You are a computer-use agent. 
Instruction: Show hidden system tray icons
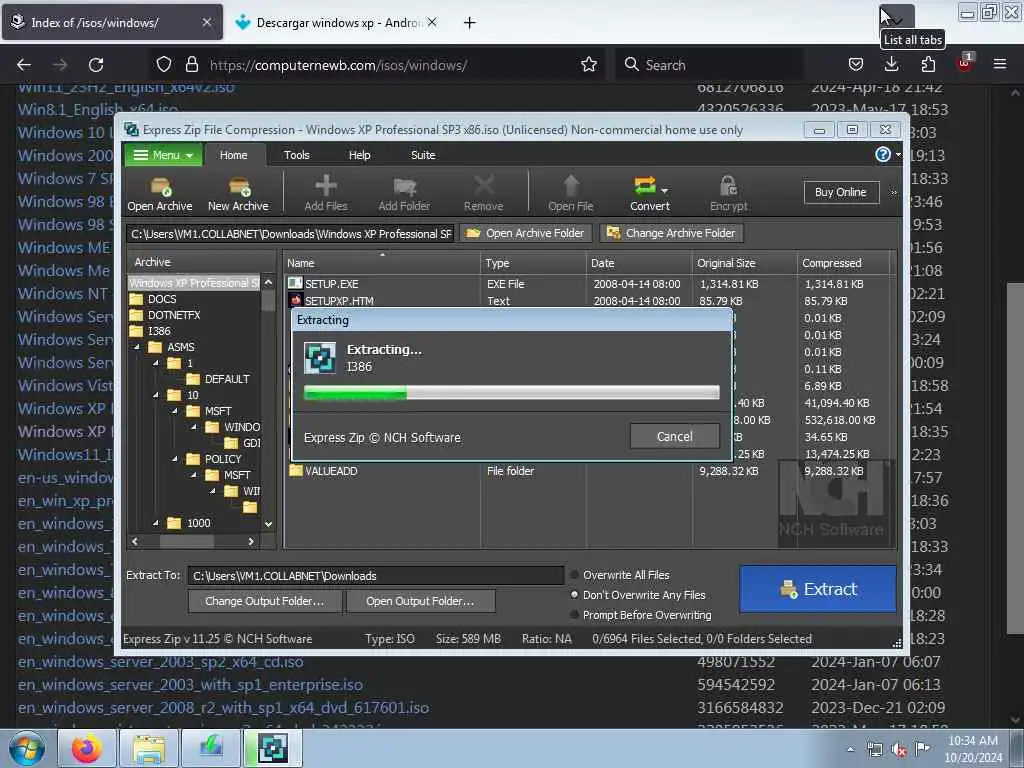coord(850,749)
